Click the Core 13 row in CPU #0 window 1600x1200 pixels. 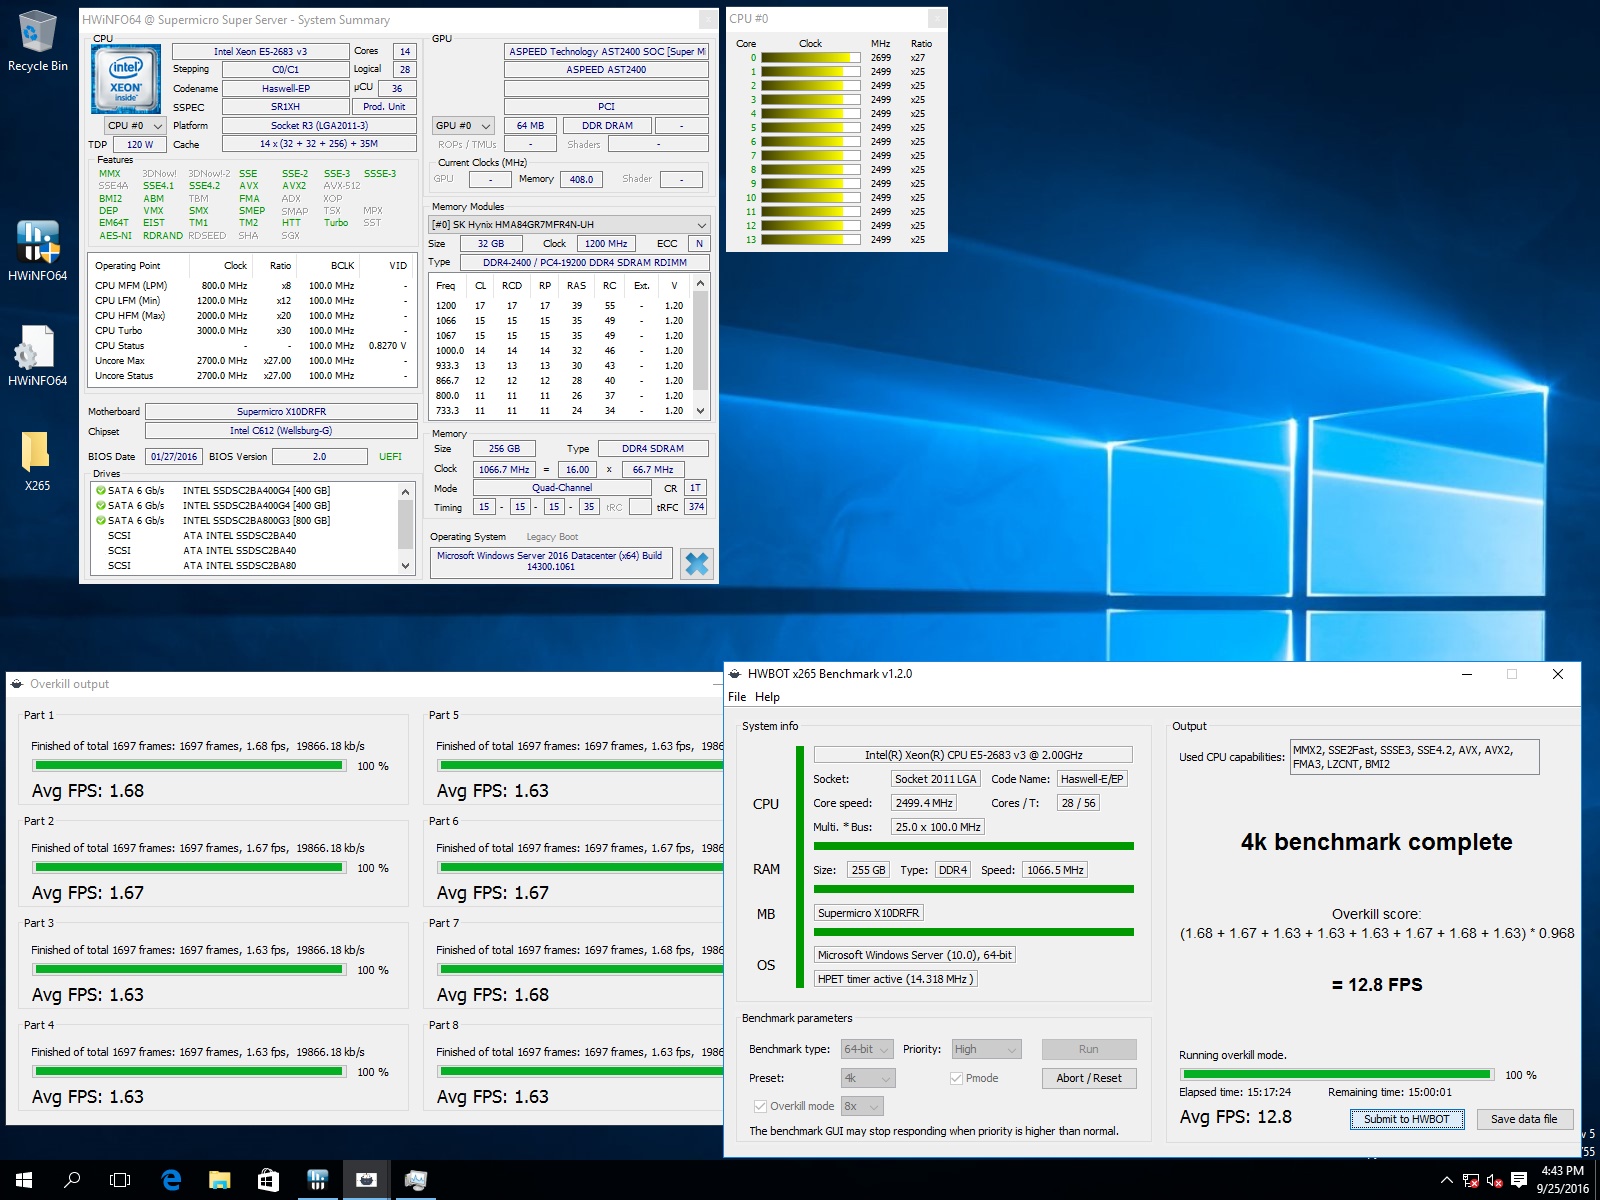point(836,240)
